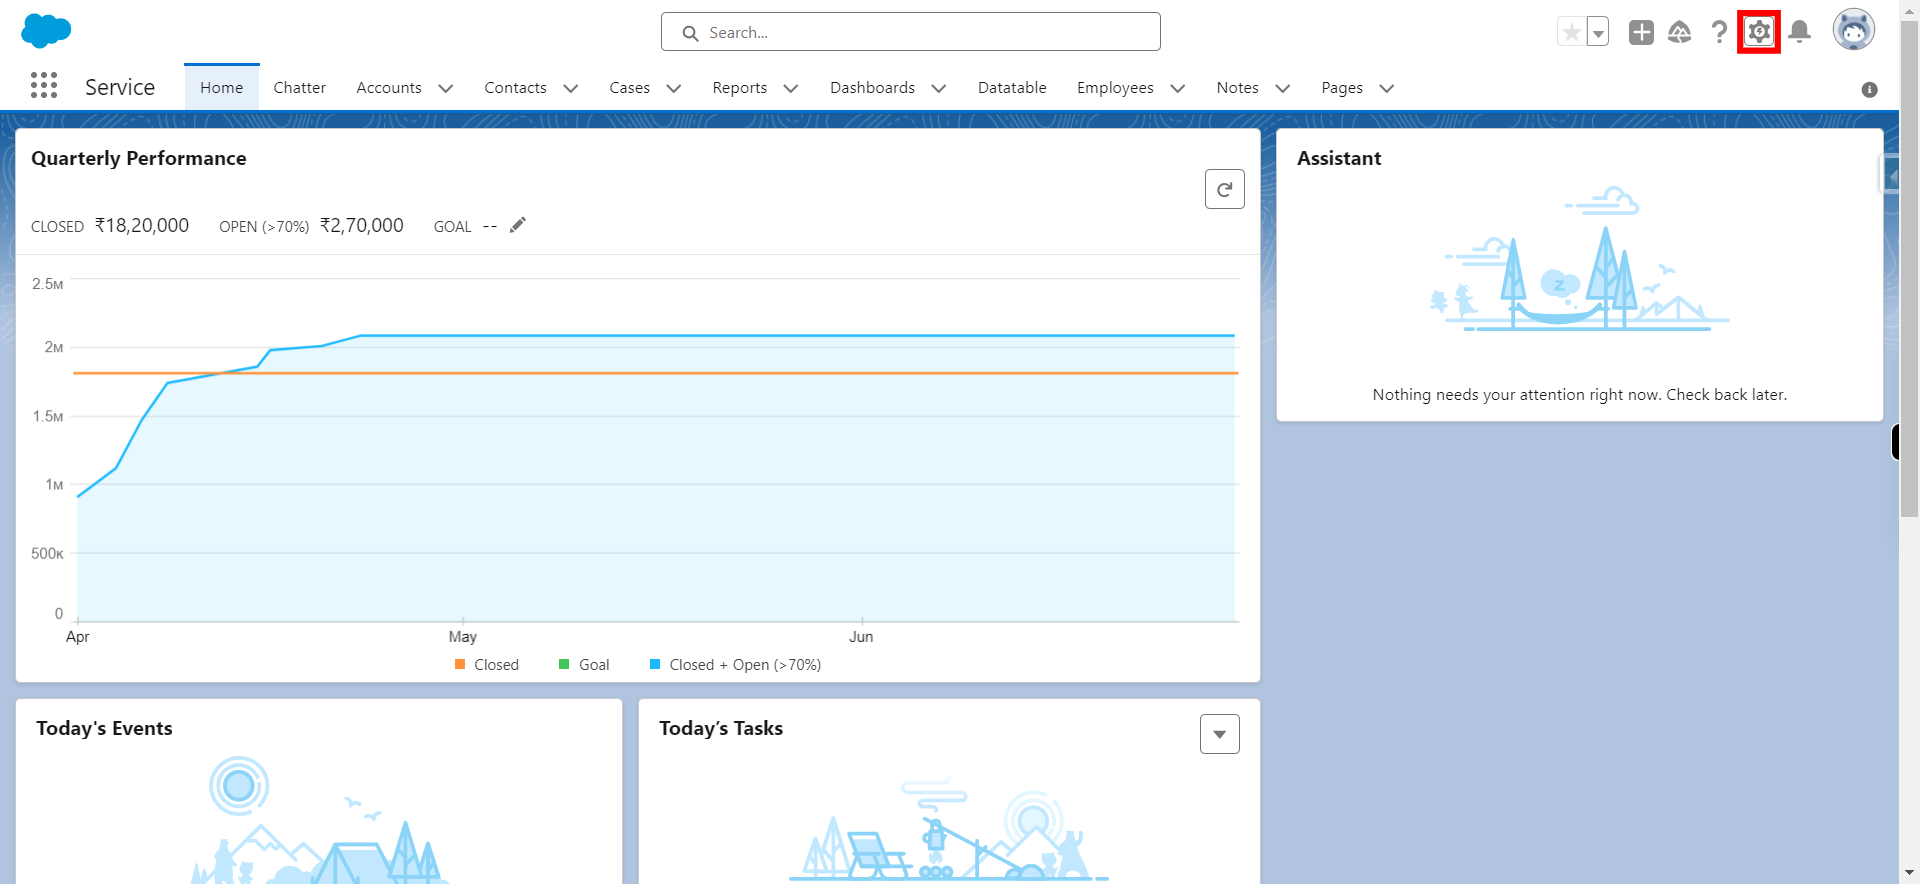The image size is (1920, 884).
Task: Open the Reports tab
Action: pyautogui.click(x=739, y=88)
